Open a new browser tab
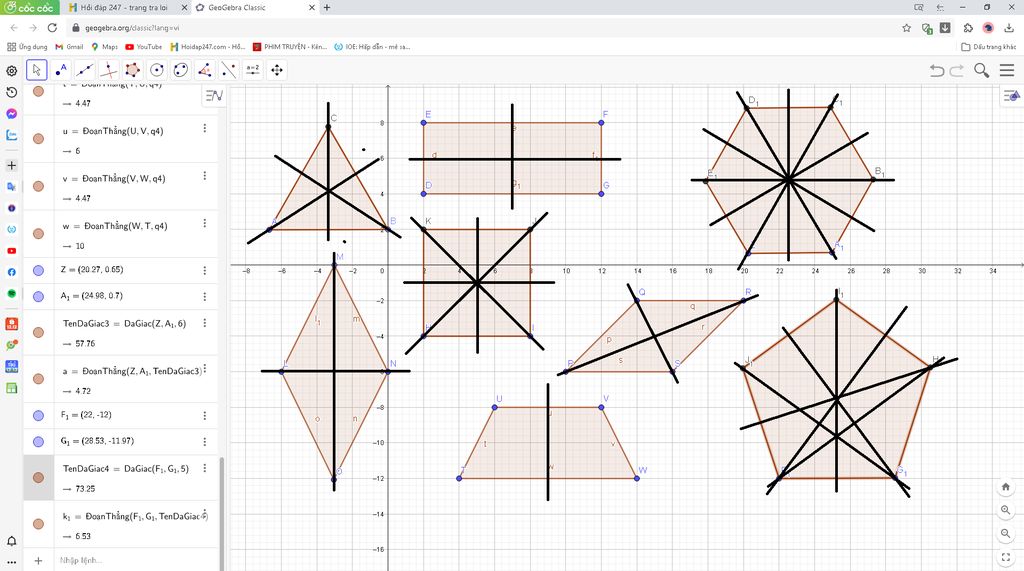The width and height of the screenshot is (1024, 571). (x=327, y=8)
